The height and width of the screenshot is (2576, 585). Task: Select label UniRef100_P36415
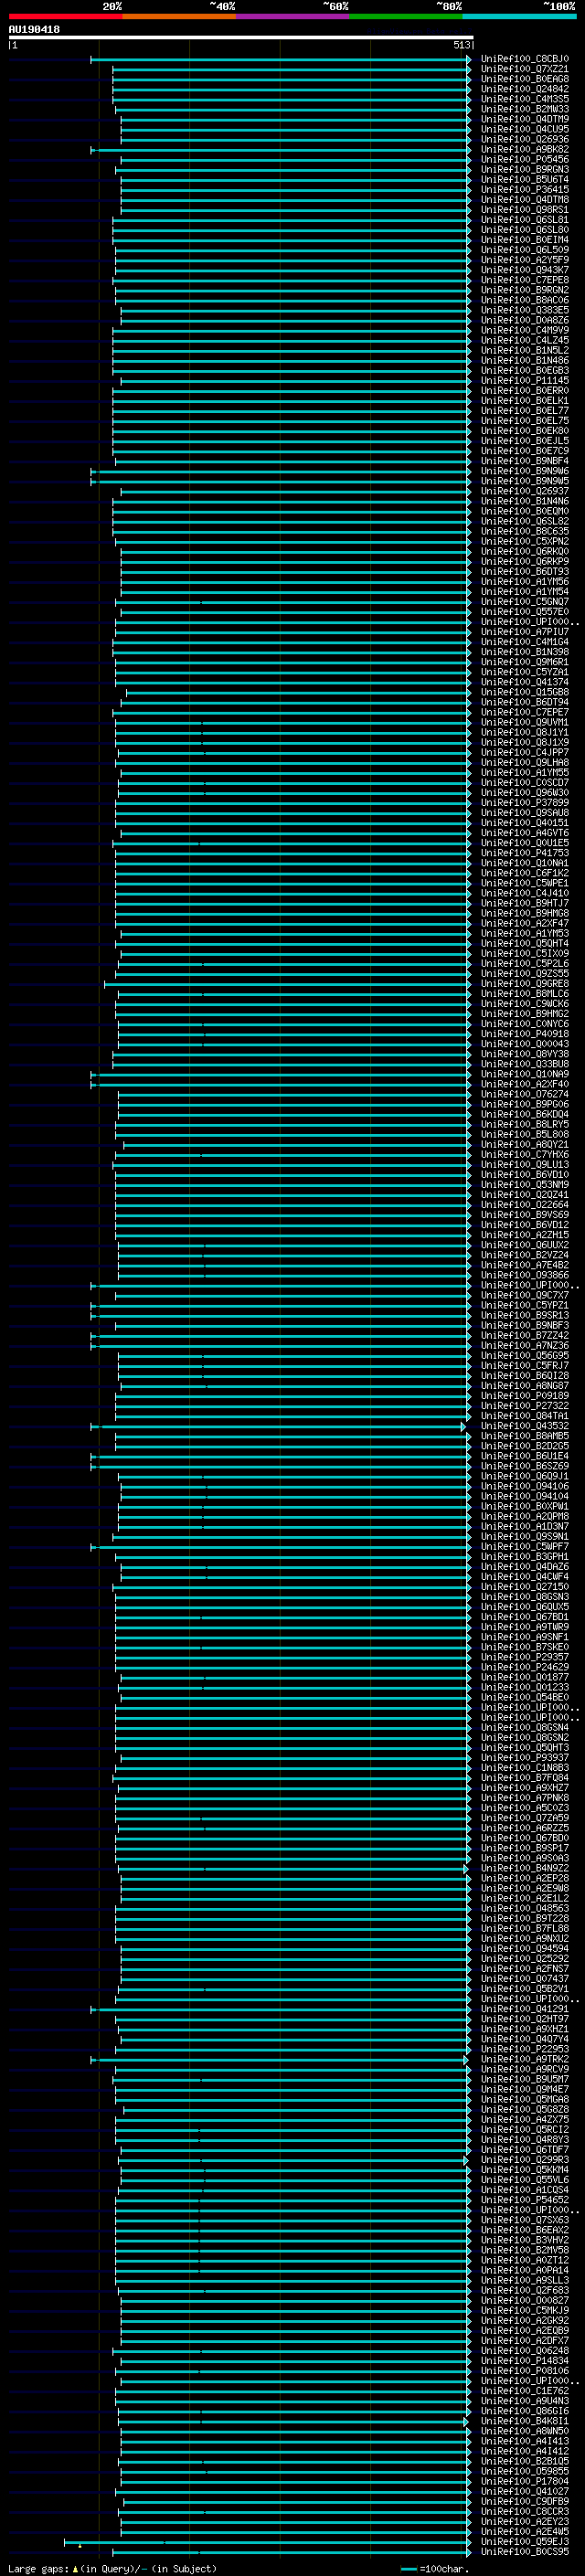(524, 189)
